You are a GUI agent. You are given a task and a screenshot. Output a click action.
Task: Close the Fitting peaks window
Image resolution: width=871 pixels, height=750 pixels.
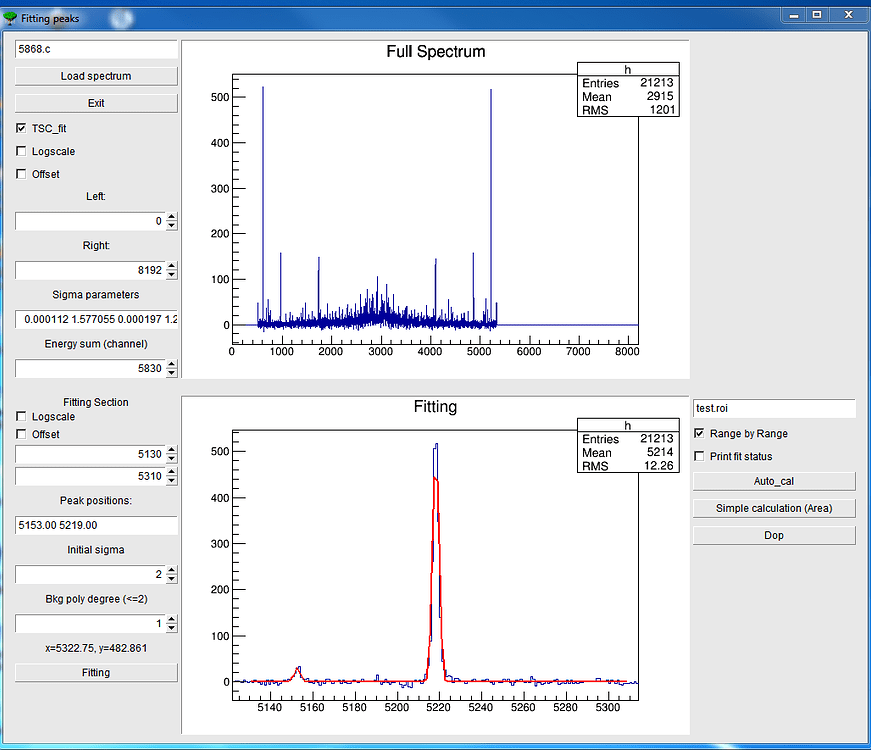tap(848, 15)
